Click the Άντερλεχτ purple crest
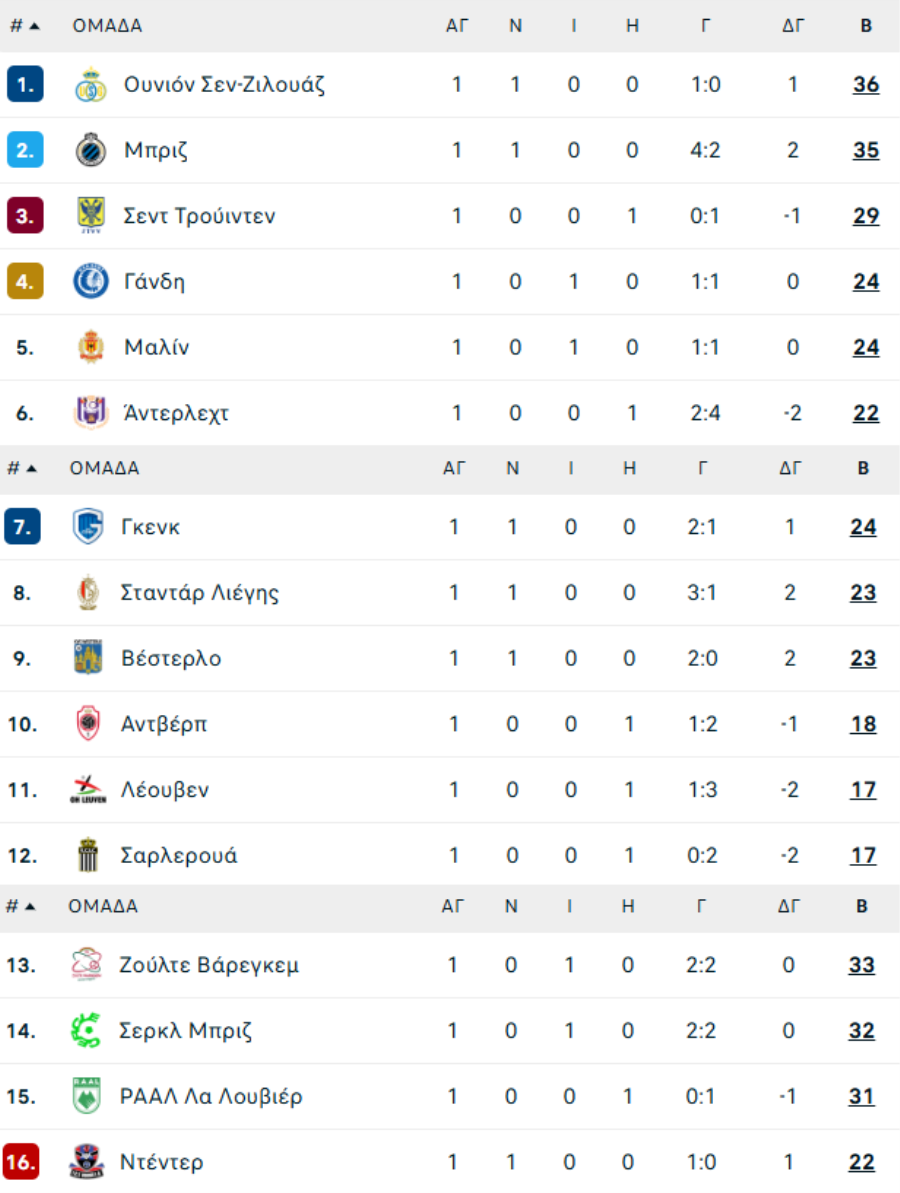 pyautogui.click(x=91, y=413)
